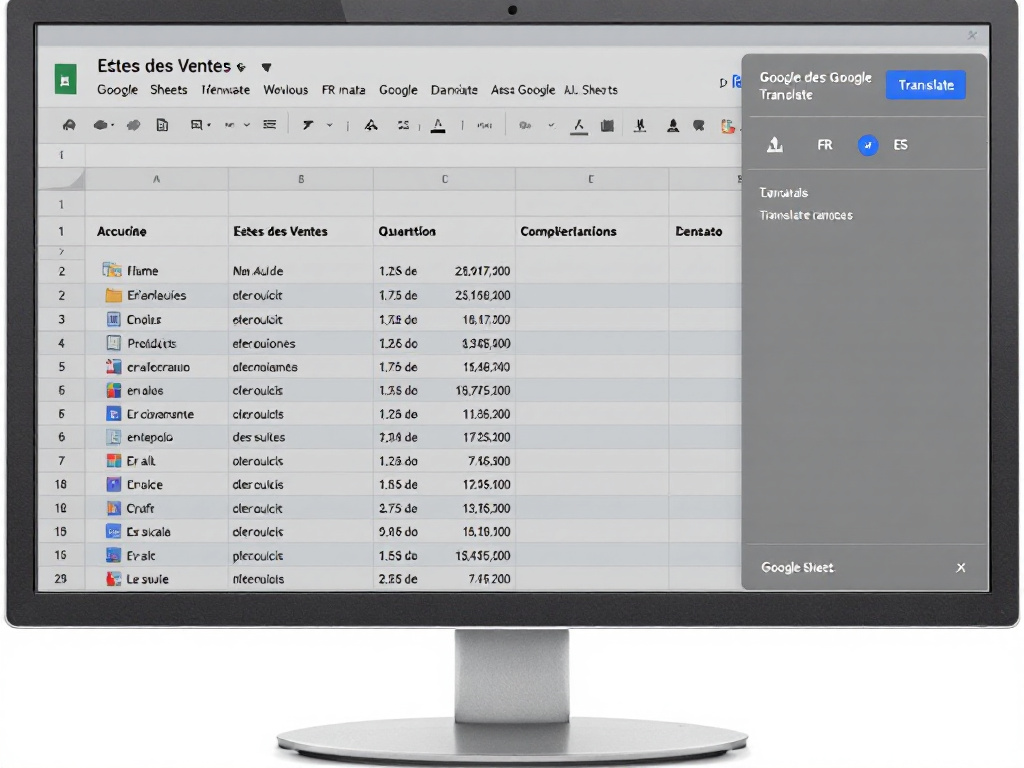The height and width of the screenshot is (768, 1024).
Task: Open the underlined A text color tool
Action: (x=438, y=125)
